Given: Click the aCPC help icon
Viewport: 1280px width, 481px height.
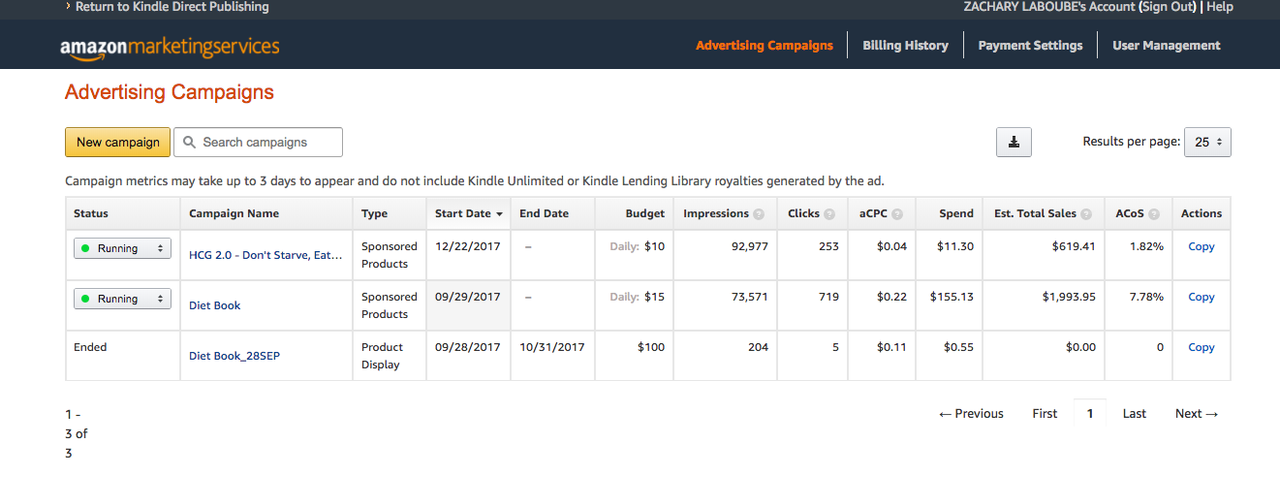Looking at the screenshot, I should point(897,214).
